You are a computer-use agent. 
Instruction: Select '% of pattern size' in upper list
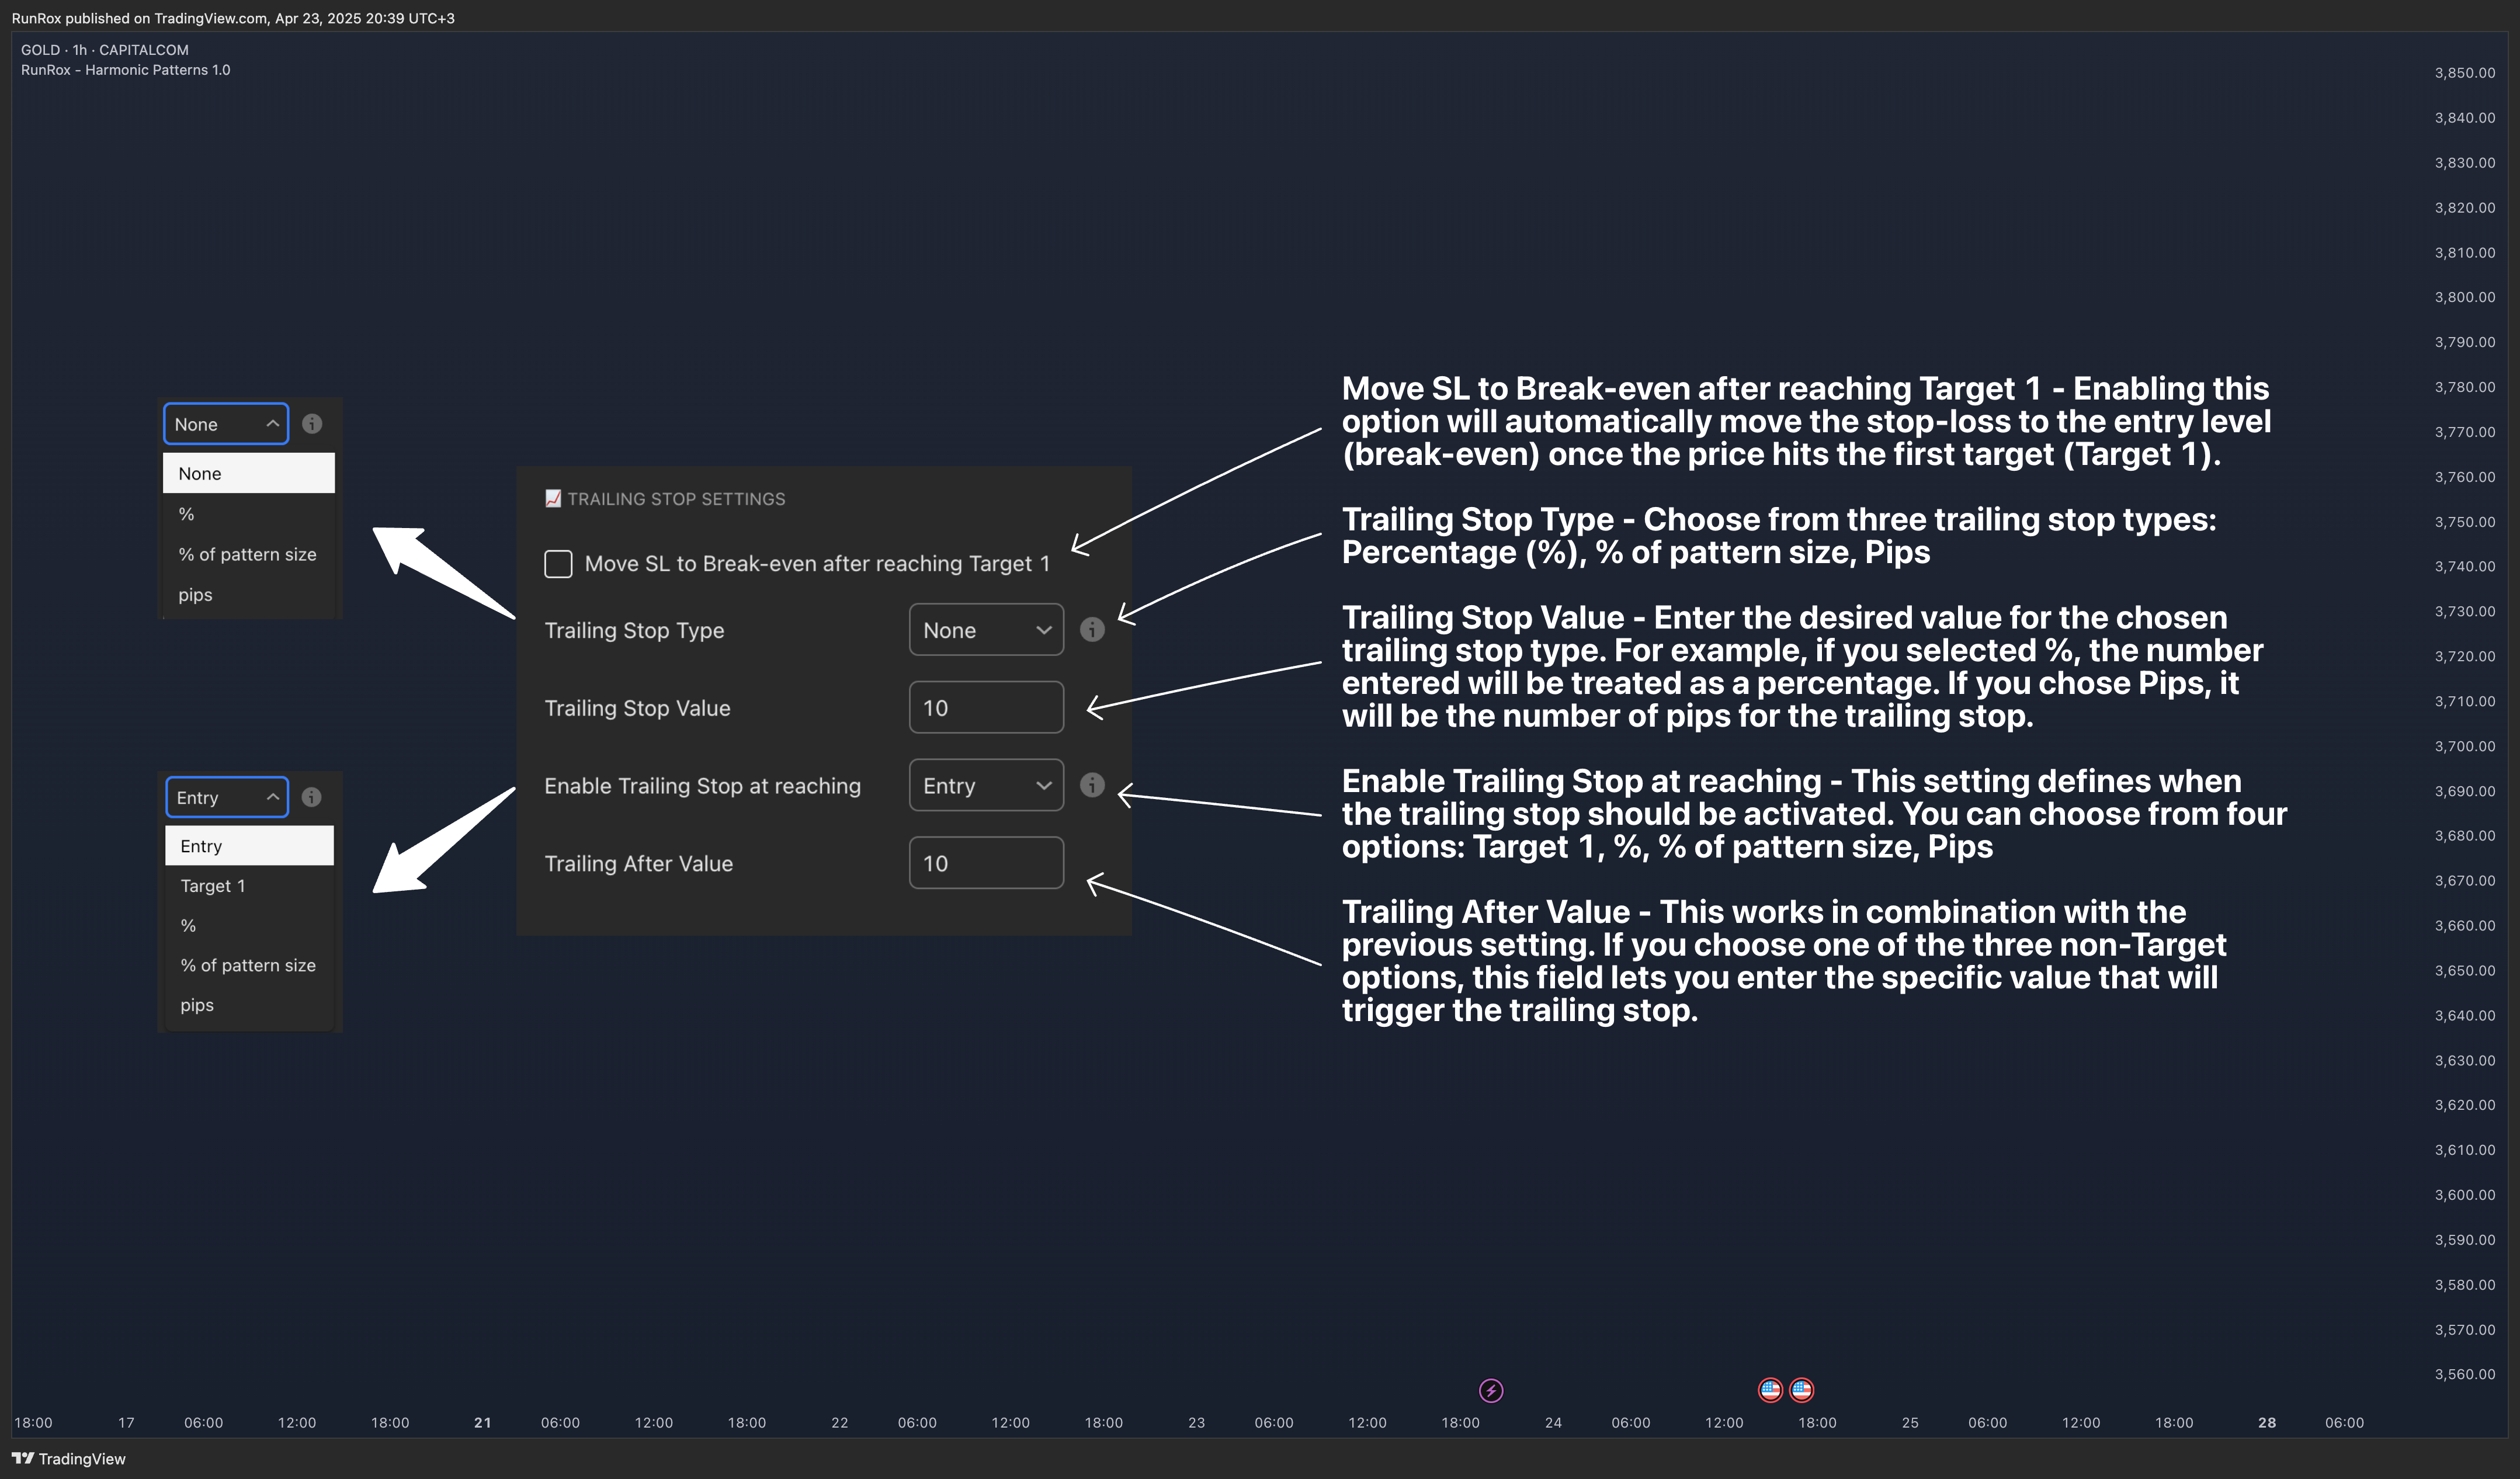click(x=247, y=554)
